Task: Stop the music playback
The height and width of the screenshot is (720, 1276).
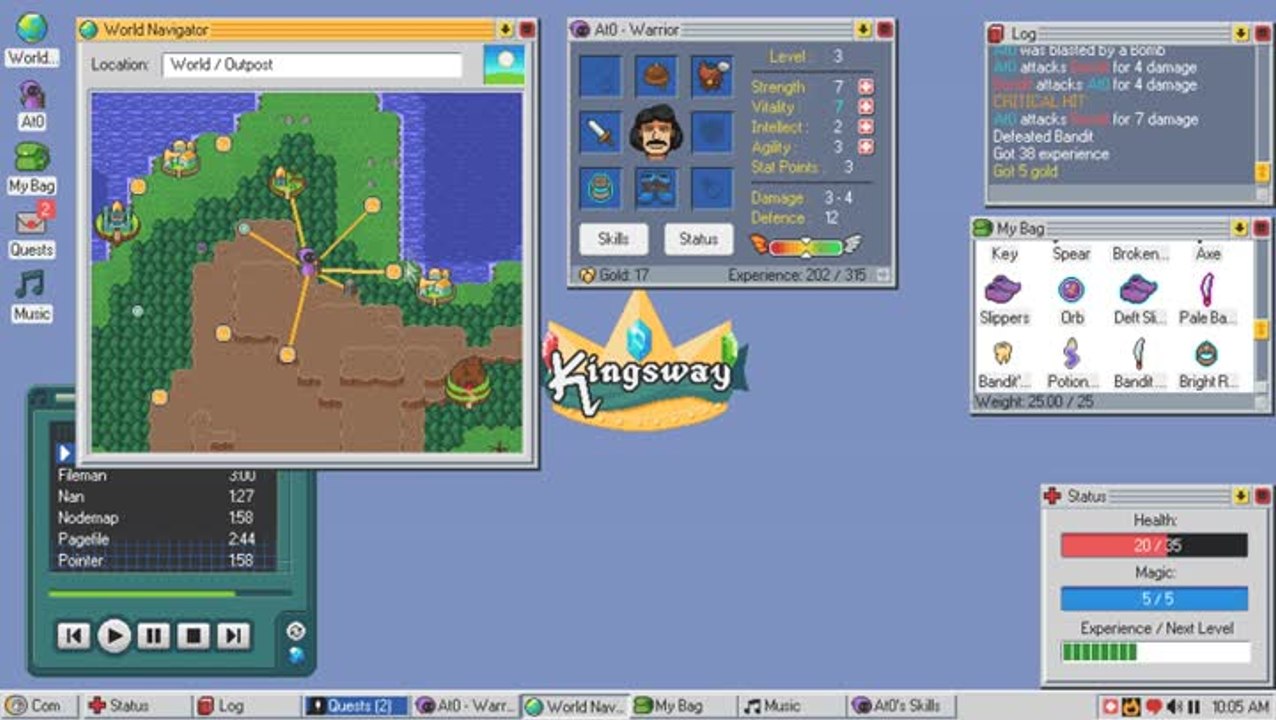Action: click(193, 635)
